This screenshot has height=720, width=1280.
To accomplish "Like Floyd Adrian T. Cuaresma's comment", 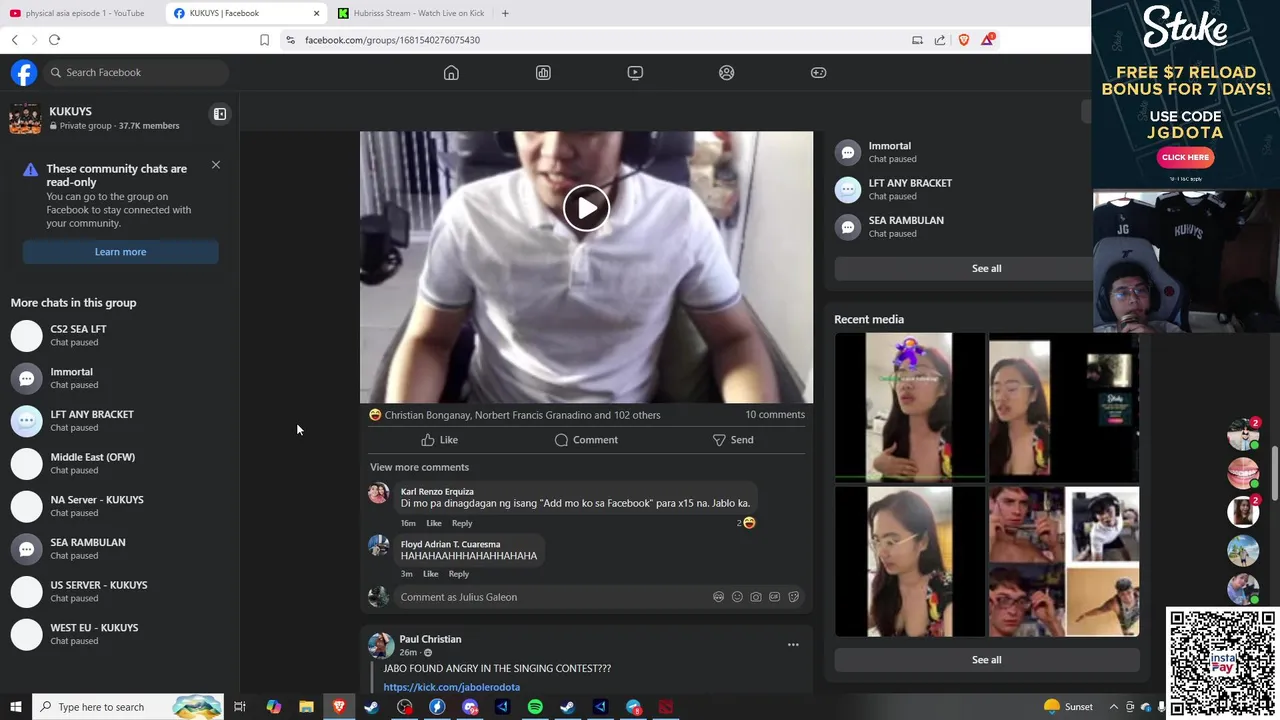I will click(x=430, y=574).
